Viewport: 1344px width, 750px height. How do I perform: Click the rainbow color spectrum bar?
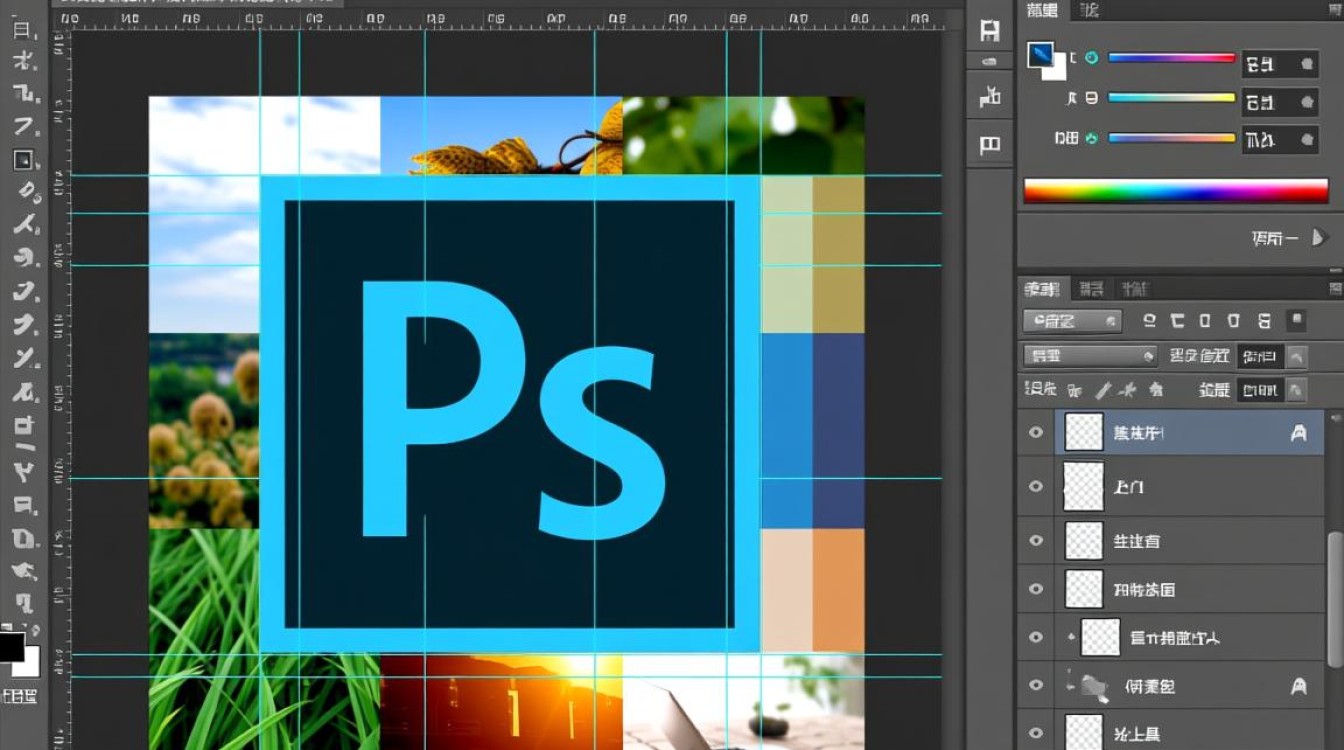[x=1175, y=191]
